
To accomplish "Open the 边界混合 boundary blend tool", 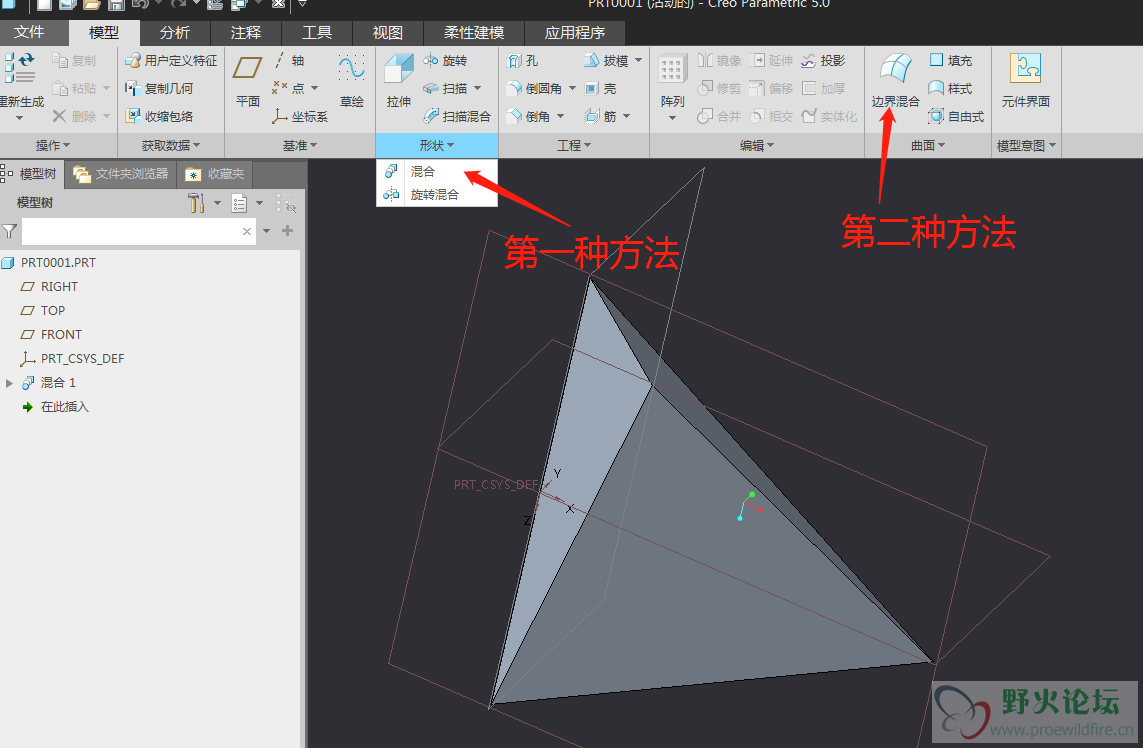I will [x=895, y=80].
